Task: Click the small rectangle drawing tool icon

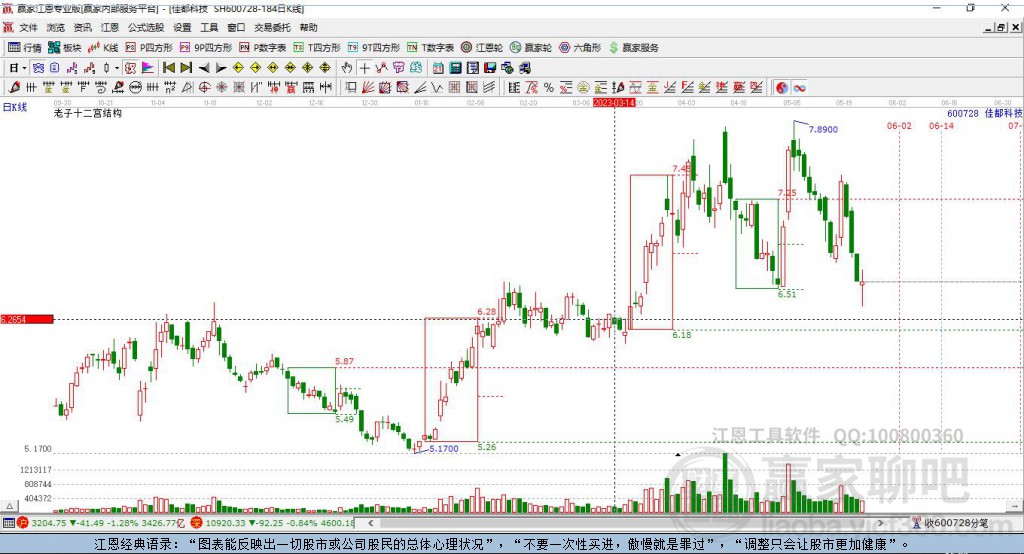Action: 350,87
